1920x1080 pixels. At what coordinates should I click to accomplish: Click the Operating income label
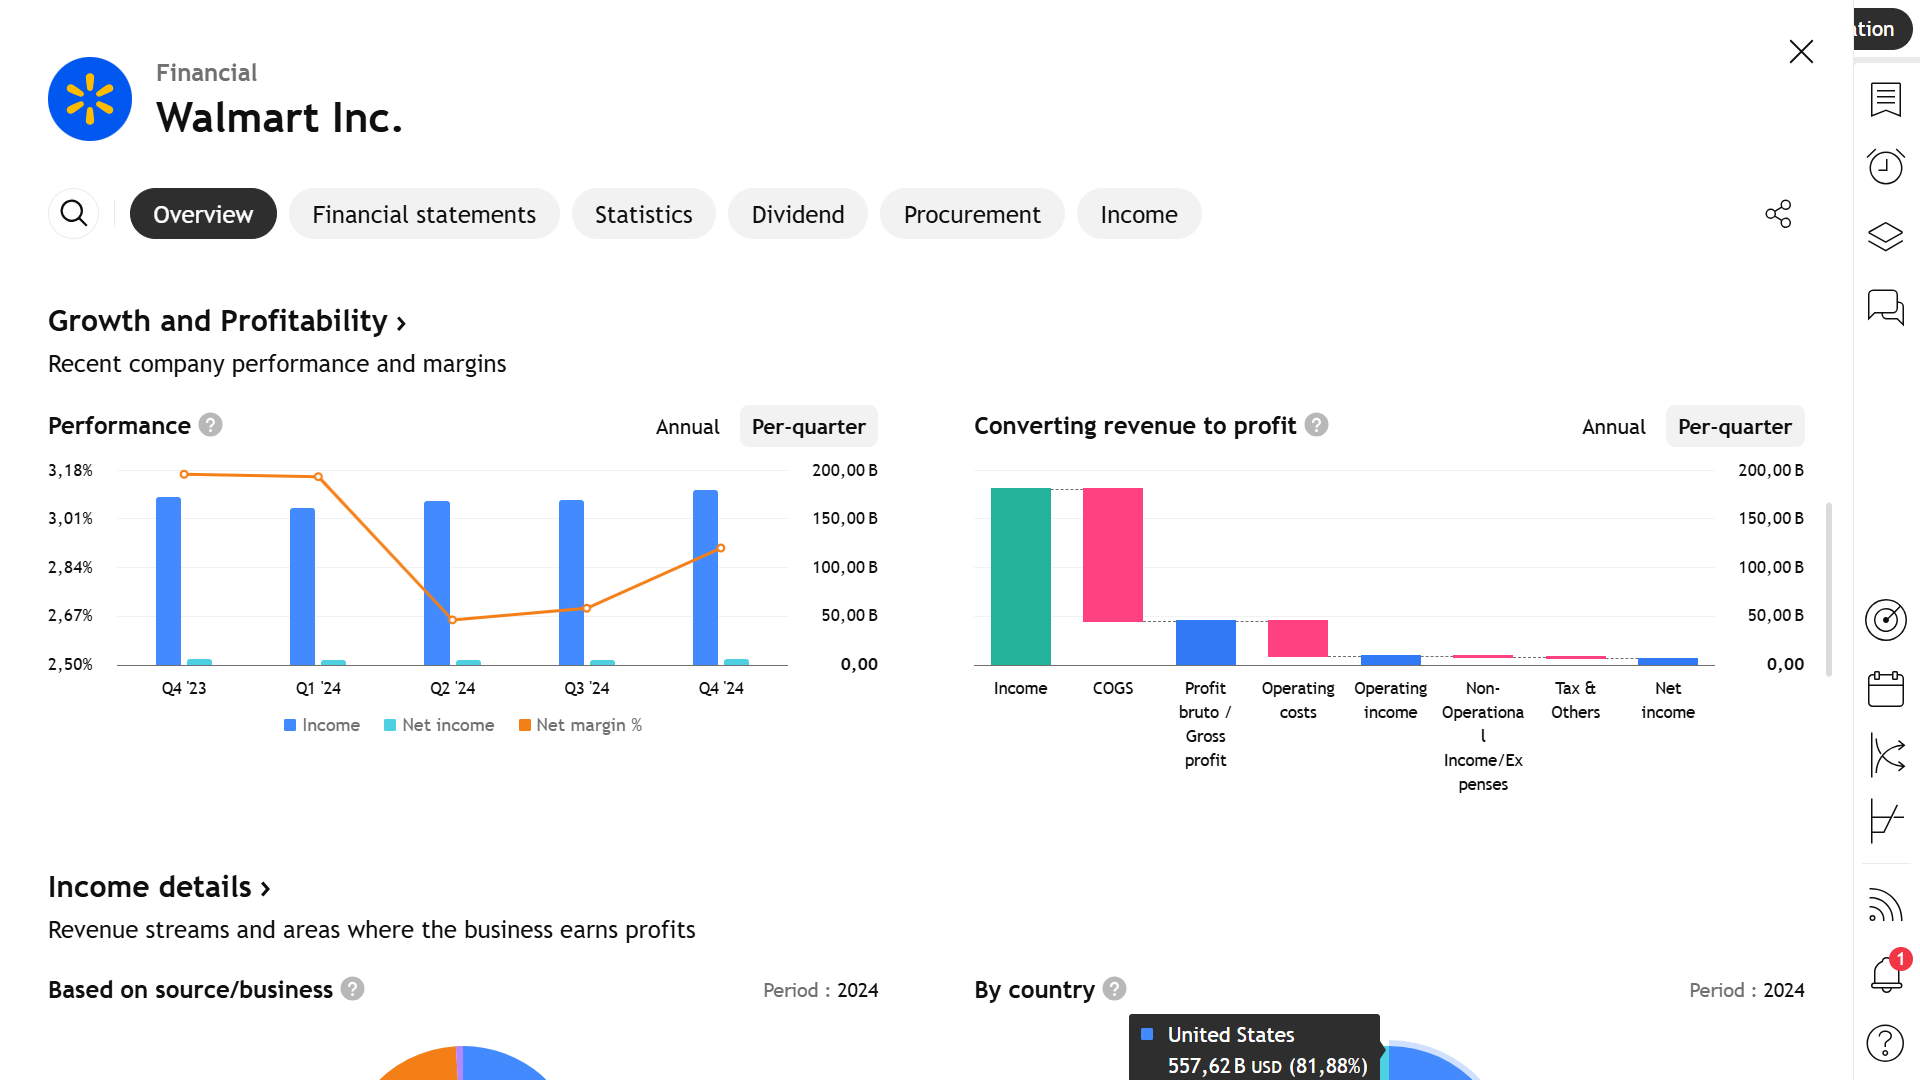tap(1390, 700)
